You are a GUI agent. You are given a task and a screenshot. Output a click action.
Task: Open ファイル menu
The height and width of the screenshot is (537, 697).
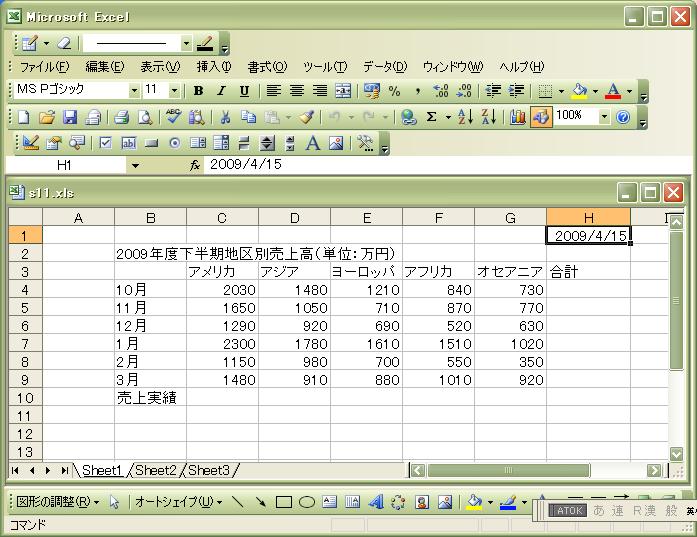click(x=45, y=67)
